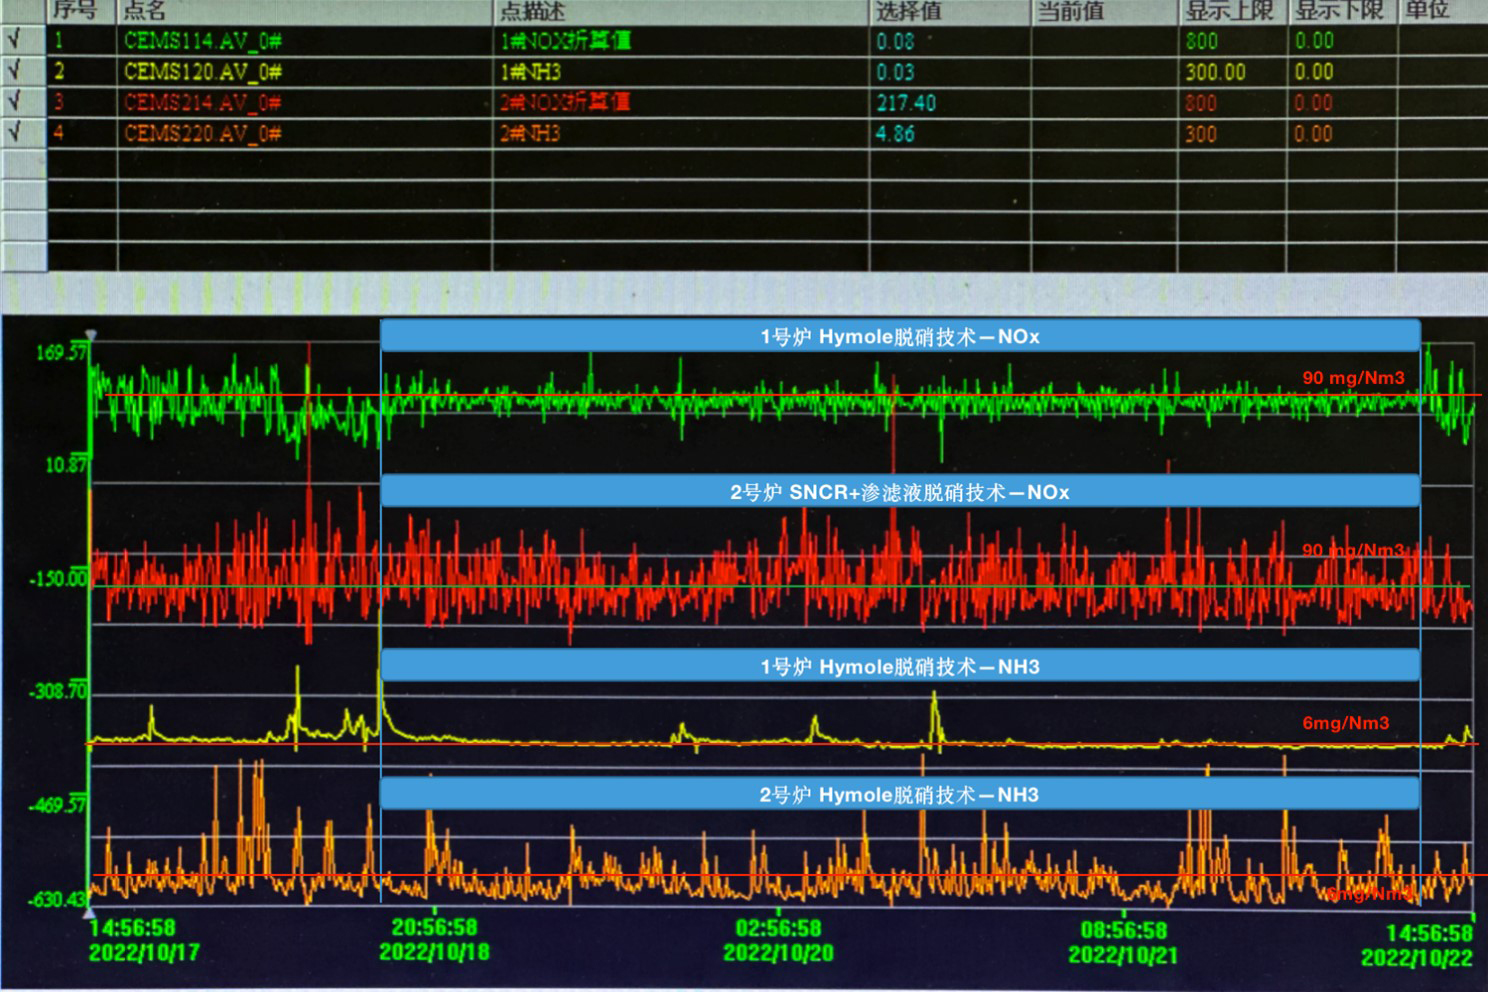Select point name CEMS214.AV_0#

click(x=203, y=102)
